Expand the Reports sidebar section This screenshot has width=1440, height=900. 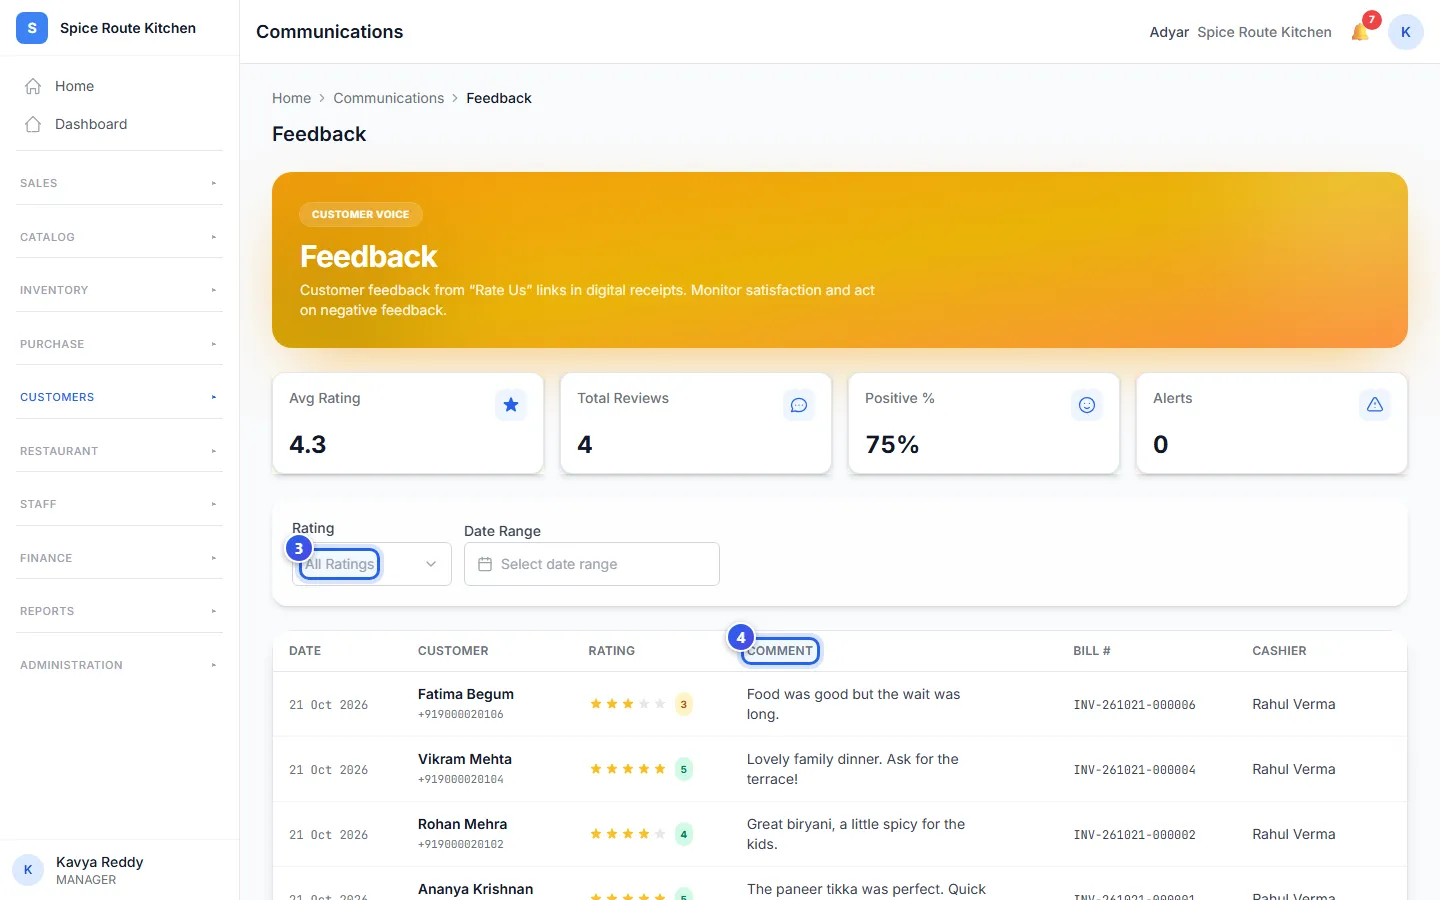click(x=119, y=611)
